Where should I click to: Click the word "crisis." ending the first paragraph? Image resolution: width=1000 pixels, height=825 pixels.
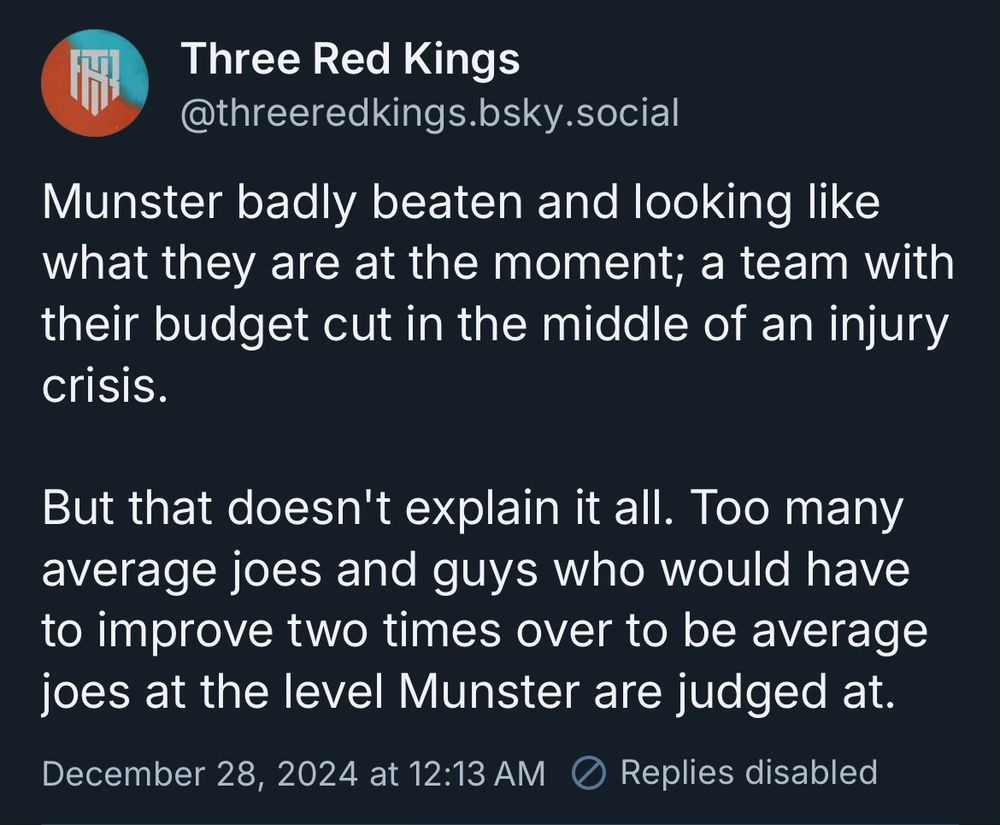pos(100,386)
